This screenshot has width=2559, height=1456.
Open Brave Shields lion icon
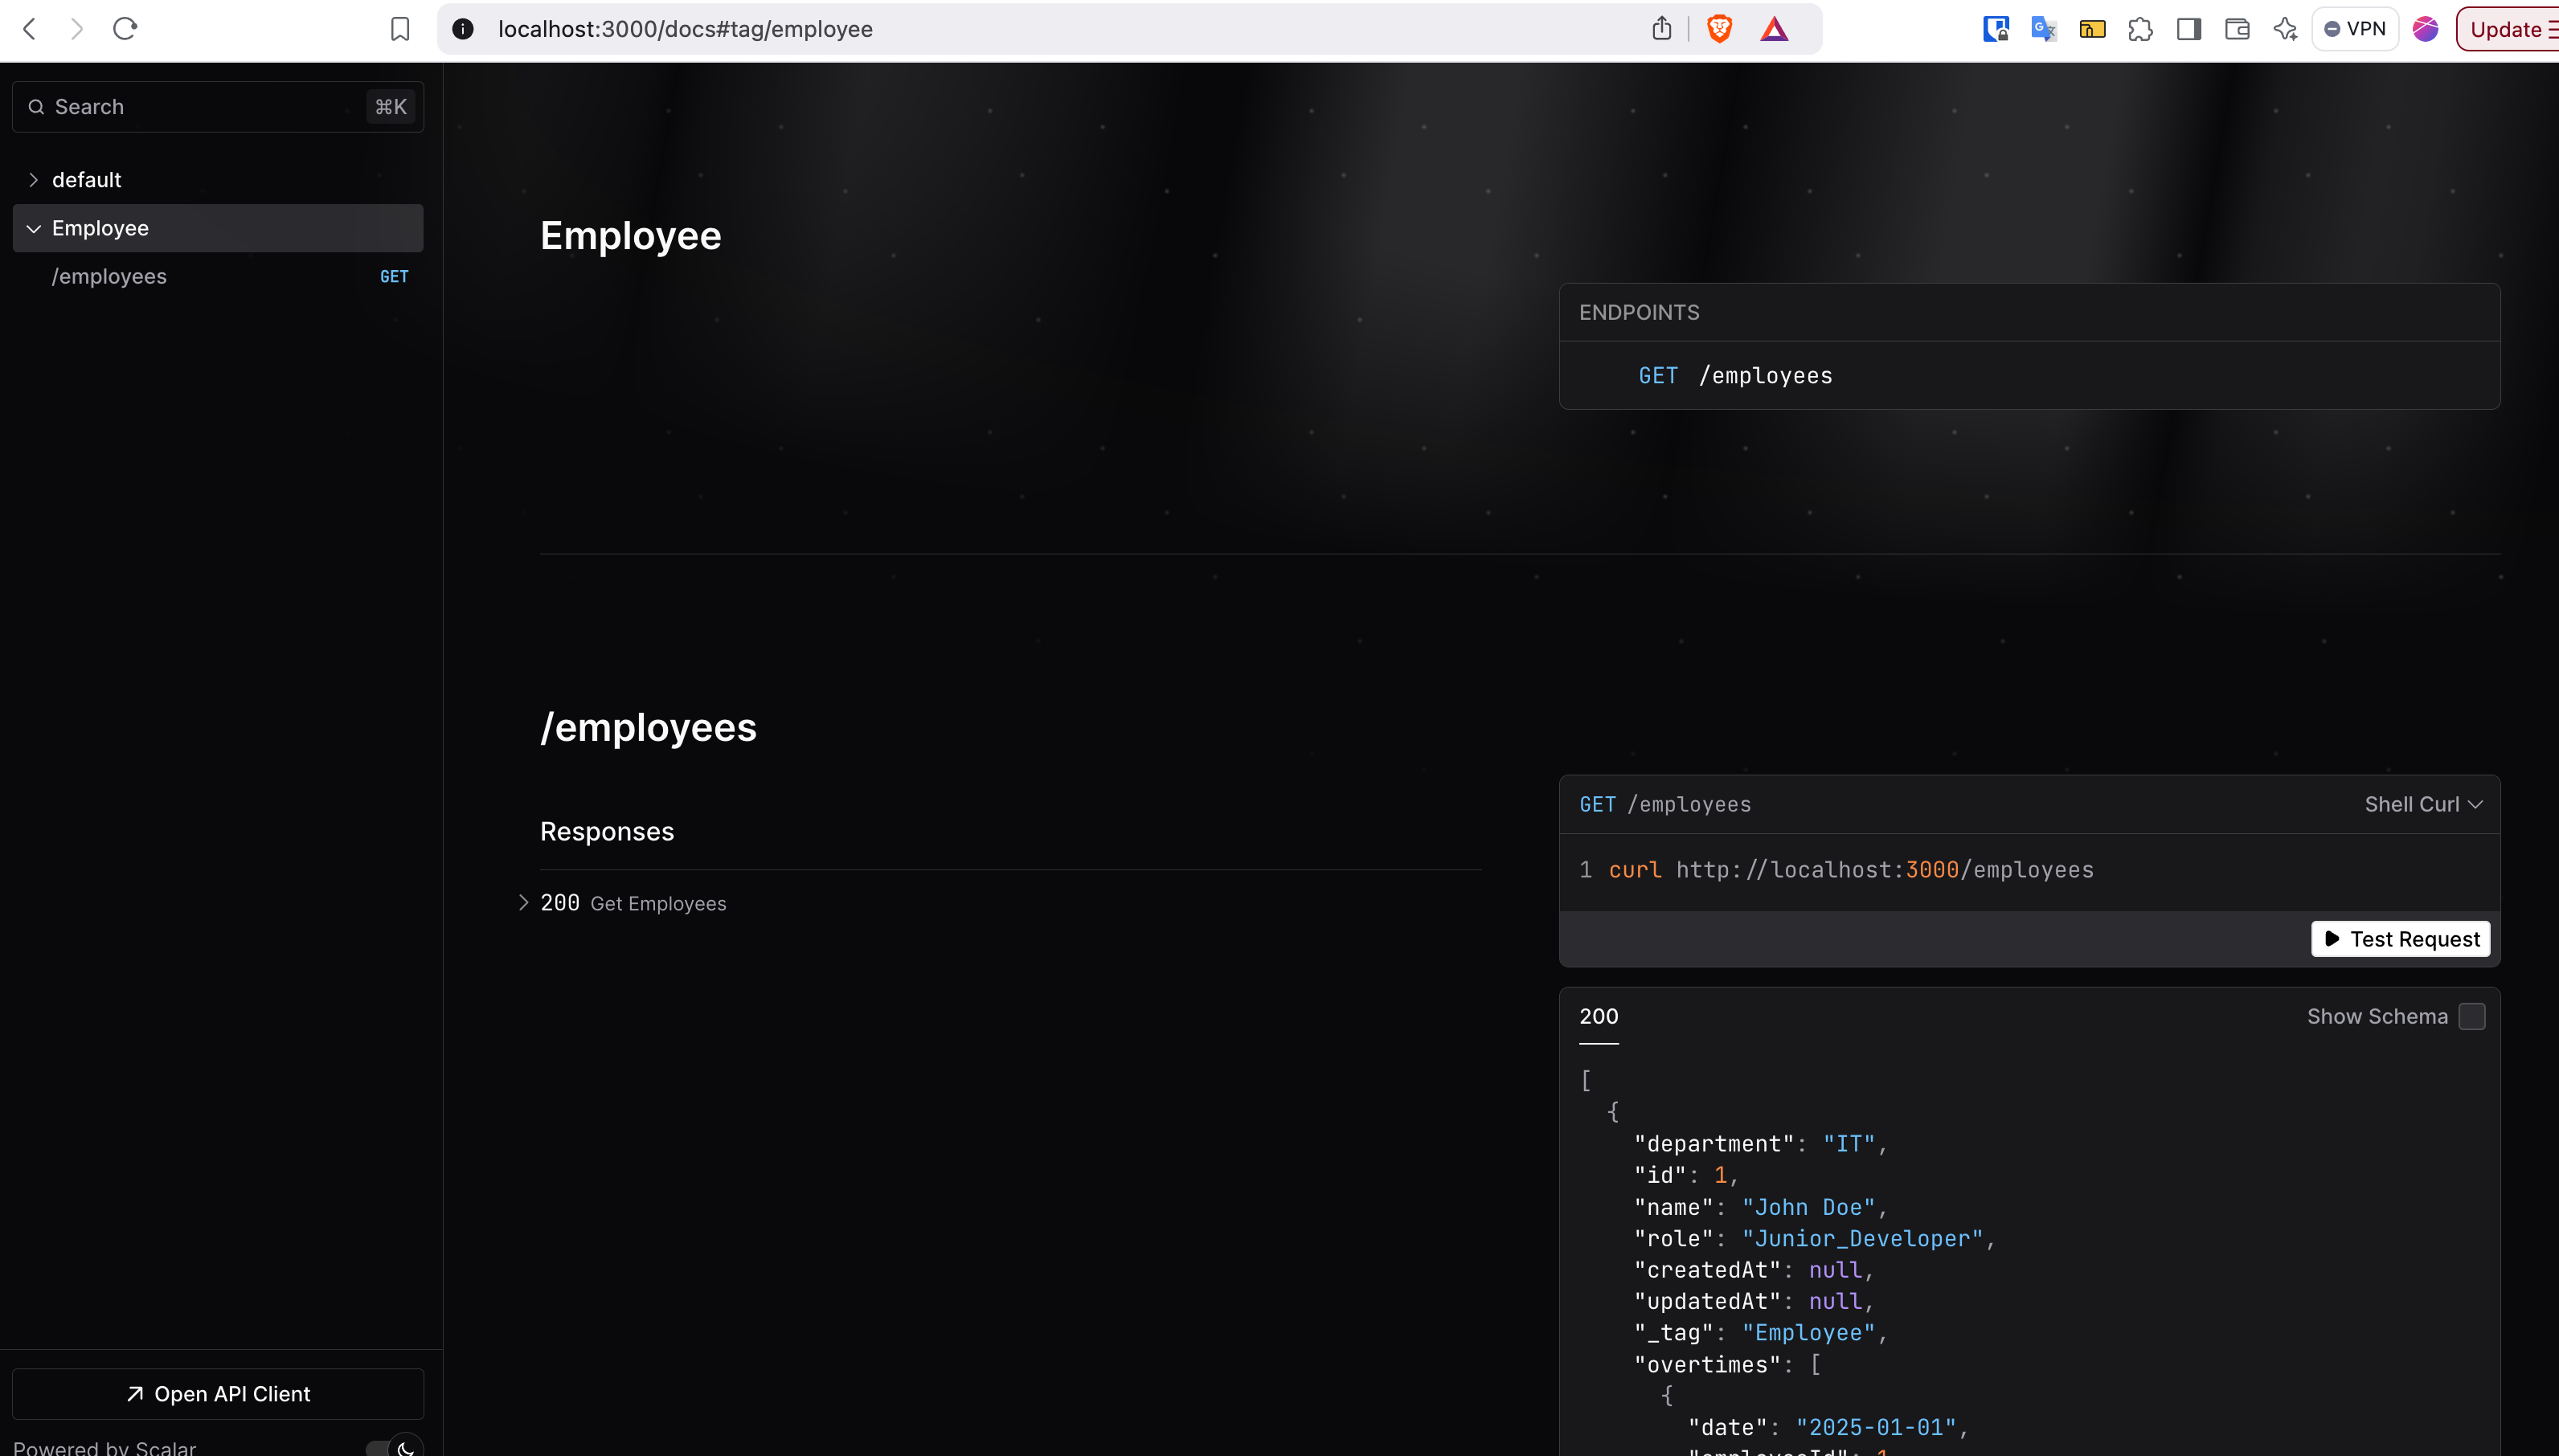coord(1719,29)
